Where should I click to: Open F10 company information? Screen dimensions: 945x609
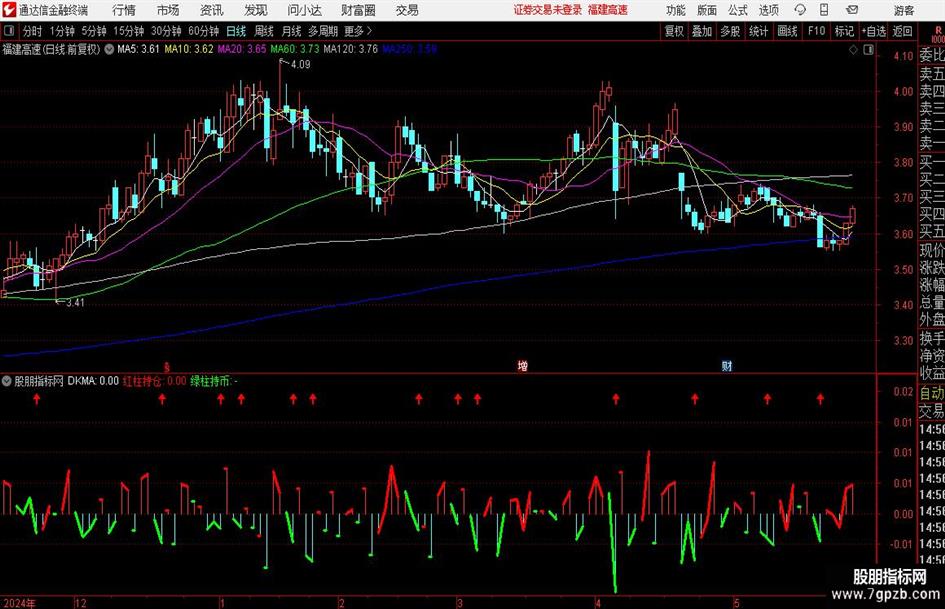[x=816, y=31]
